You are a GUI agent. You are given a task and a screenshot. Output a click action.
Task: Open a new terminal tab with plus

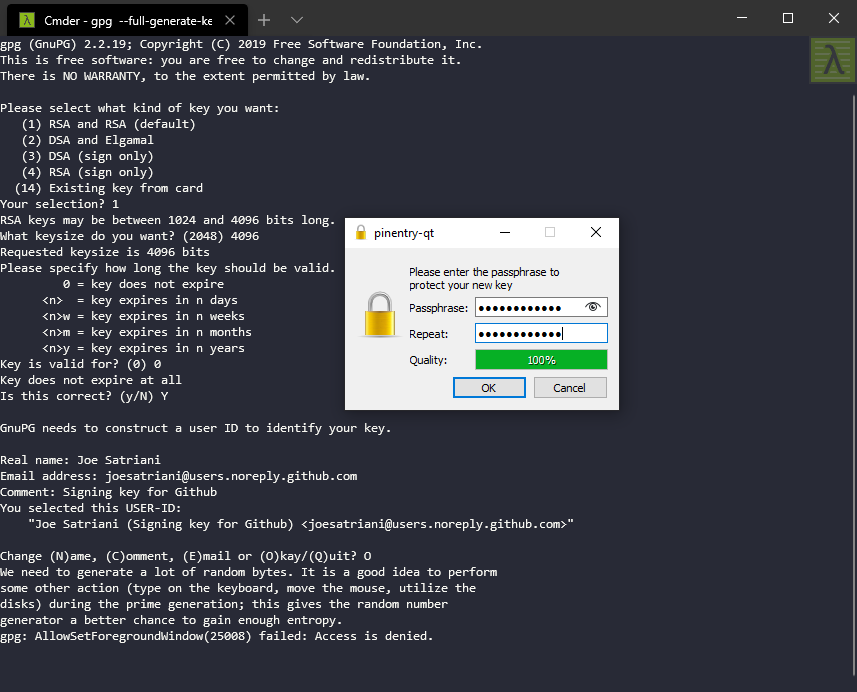click(x=264, y=20)
